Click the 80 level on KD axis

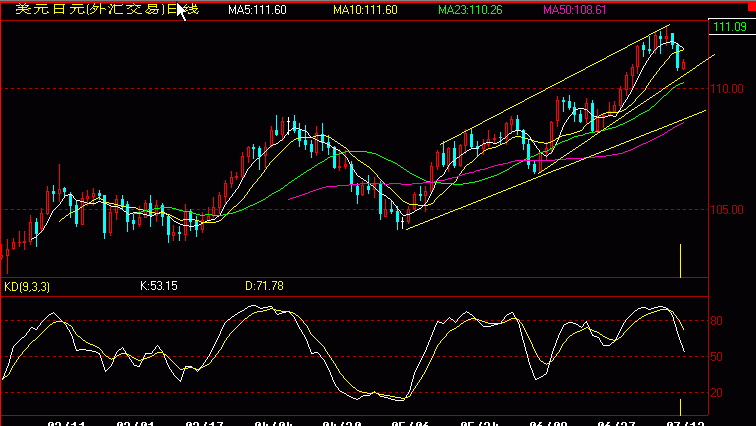click(716, 321)
